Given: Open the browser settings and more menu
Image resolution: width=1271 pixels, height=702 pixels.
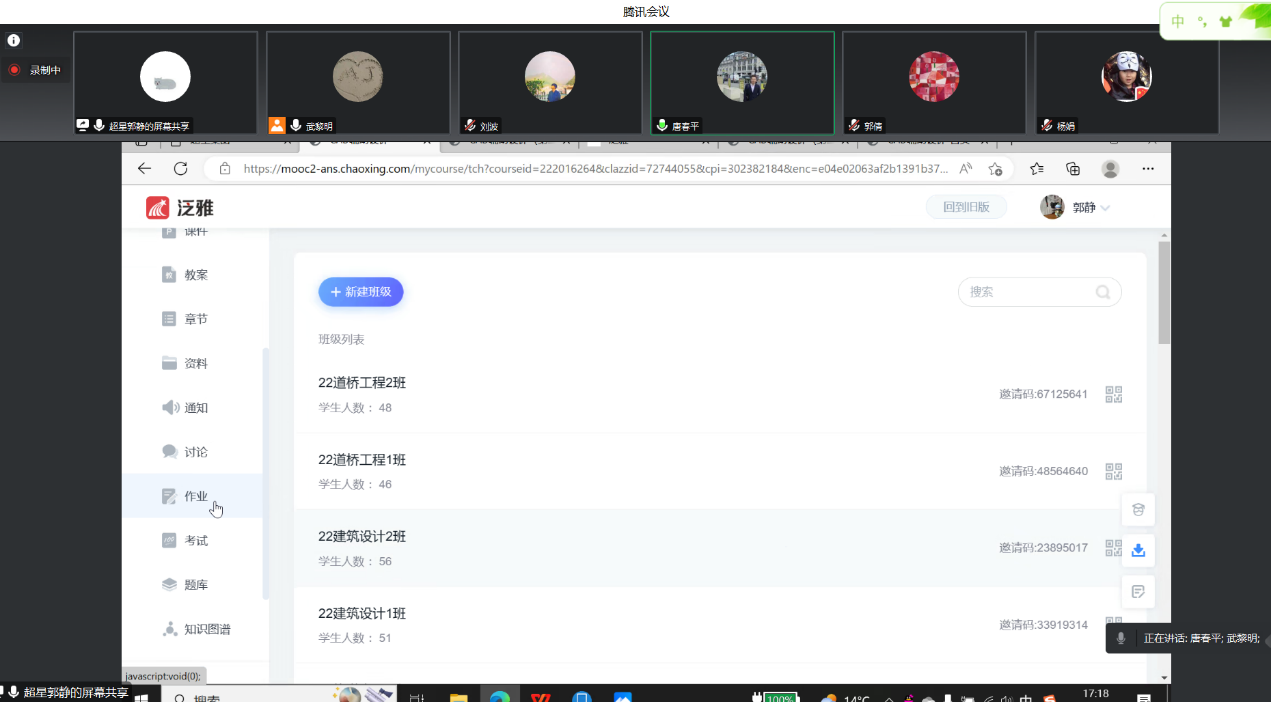Looking at the screenshot, I should click(1148, 169).
